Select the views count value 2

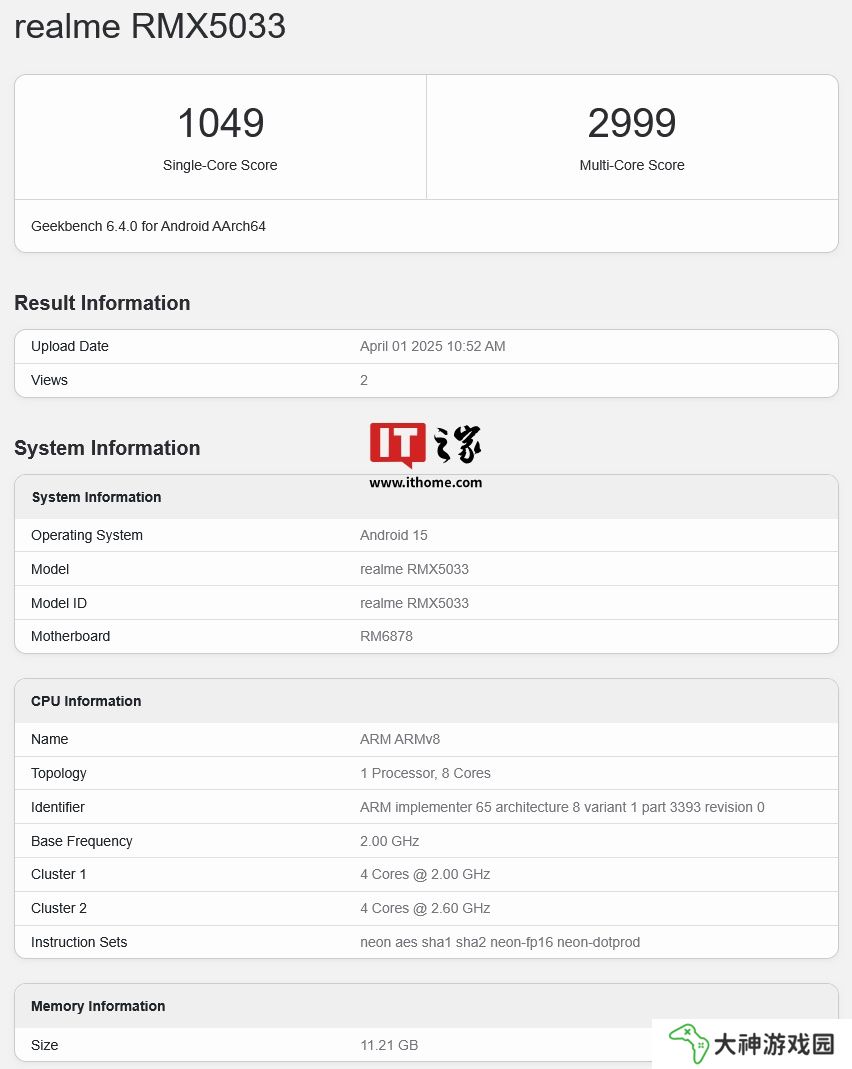pyautogui.click(x=364, y=380)
